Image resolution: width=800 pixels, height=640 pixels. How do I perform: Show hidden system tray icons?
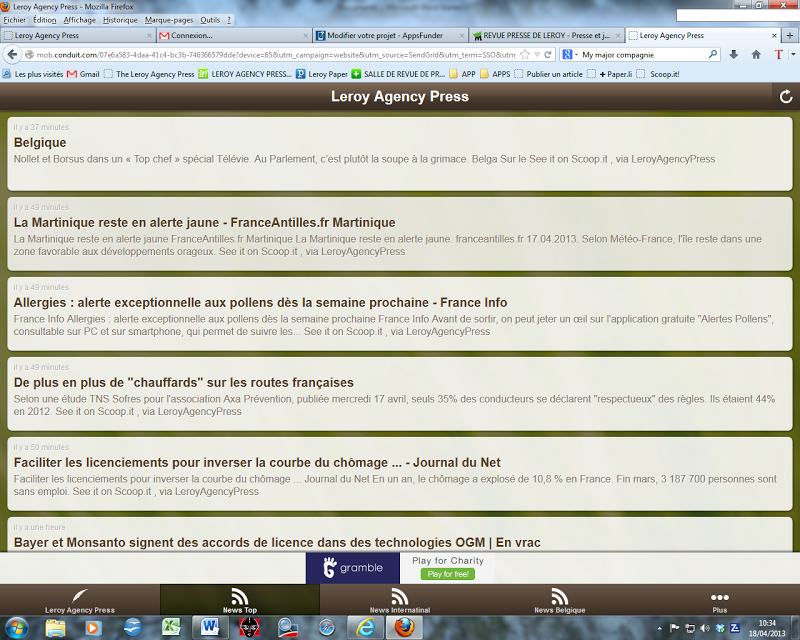click(x=660, y=628)
